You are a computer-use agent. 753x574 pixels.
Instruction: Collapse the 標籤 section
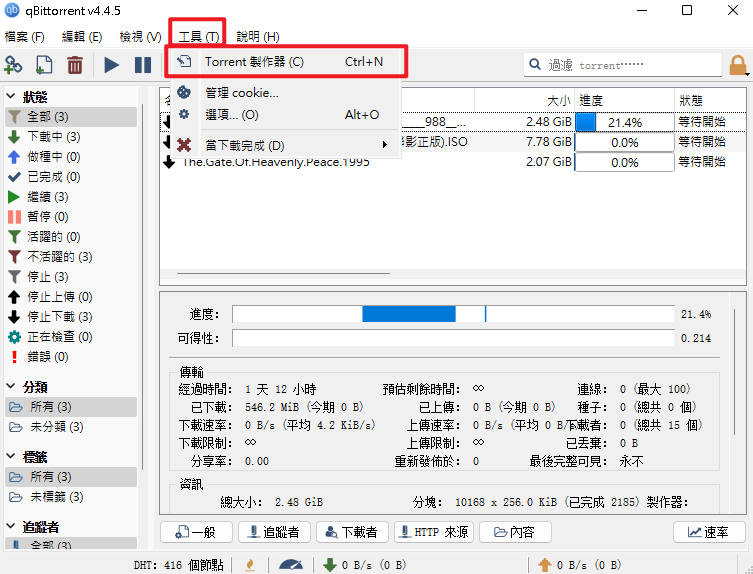[11, 456]
